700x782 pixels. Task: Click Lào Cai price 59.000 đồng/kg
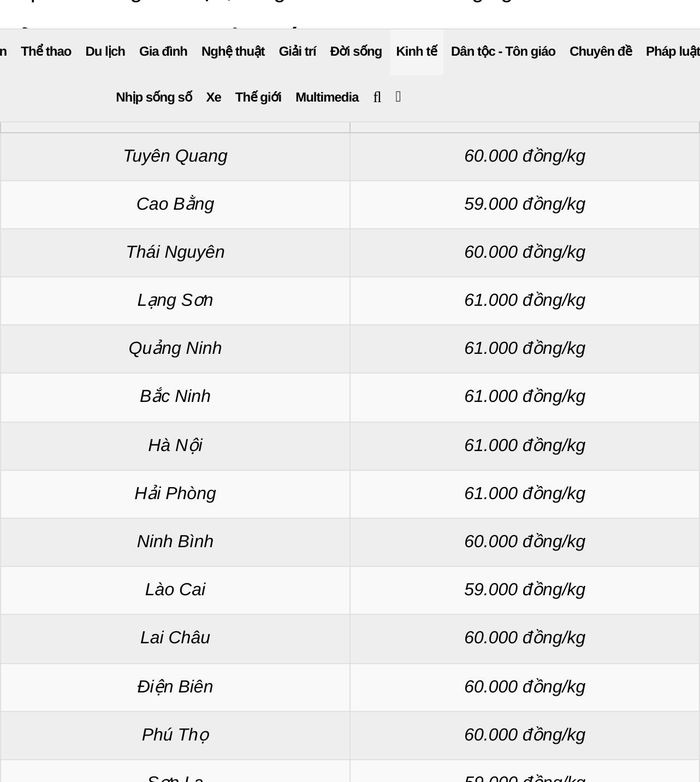pos(525,589)
